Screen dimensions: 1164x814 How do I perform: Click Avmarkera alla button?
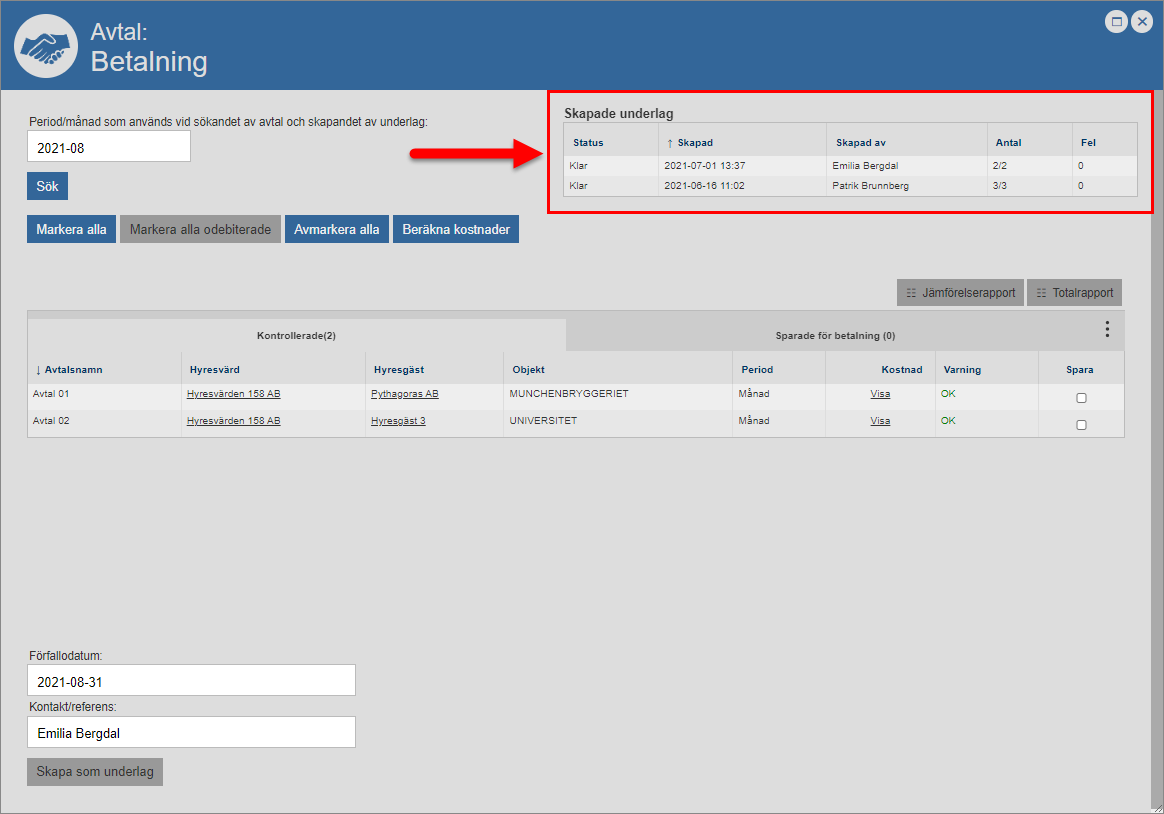pos(336,229)
